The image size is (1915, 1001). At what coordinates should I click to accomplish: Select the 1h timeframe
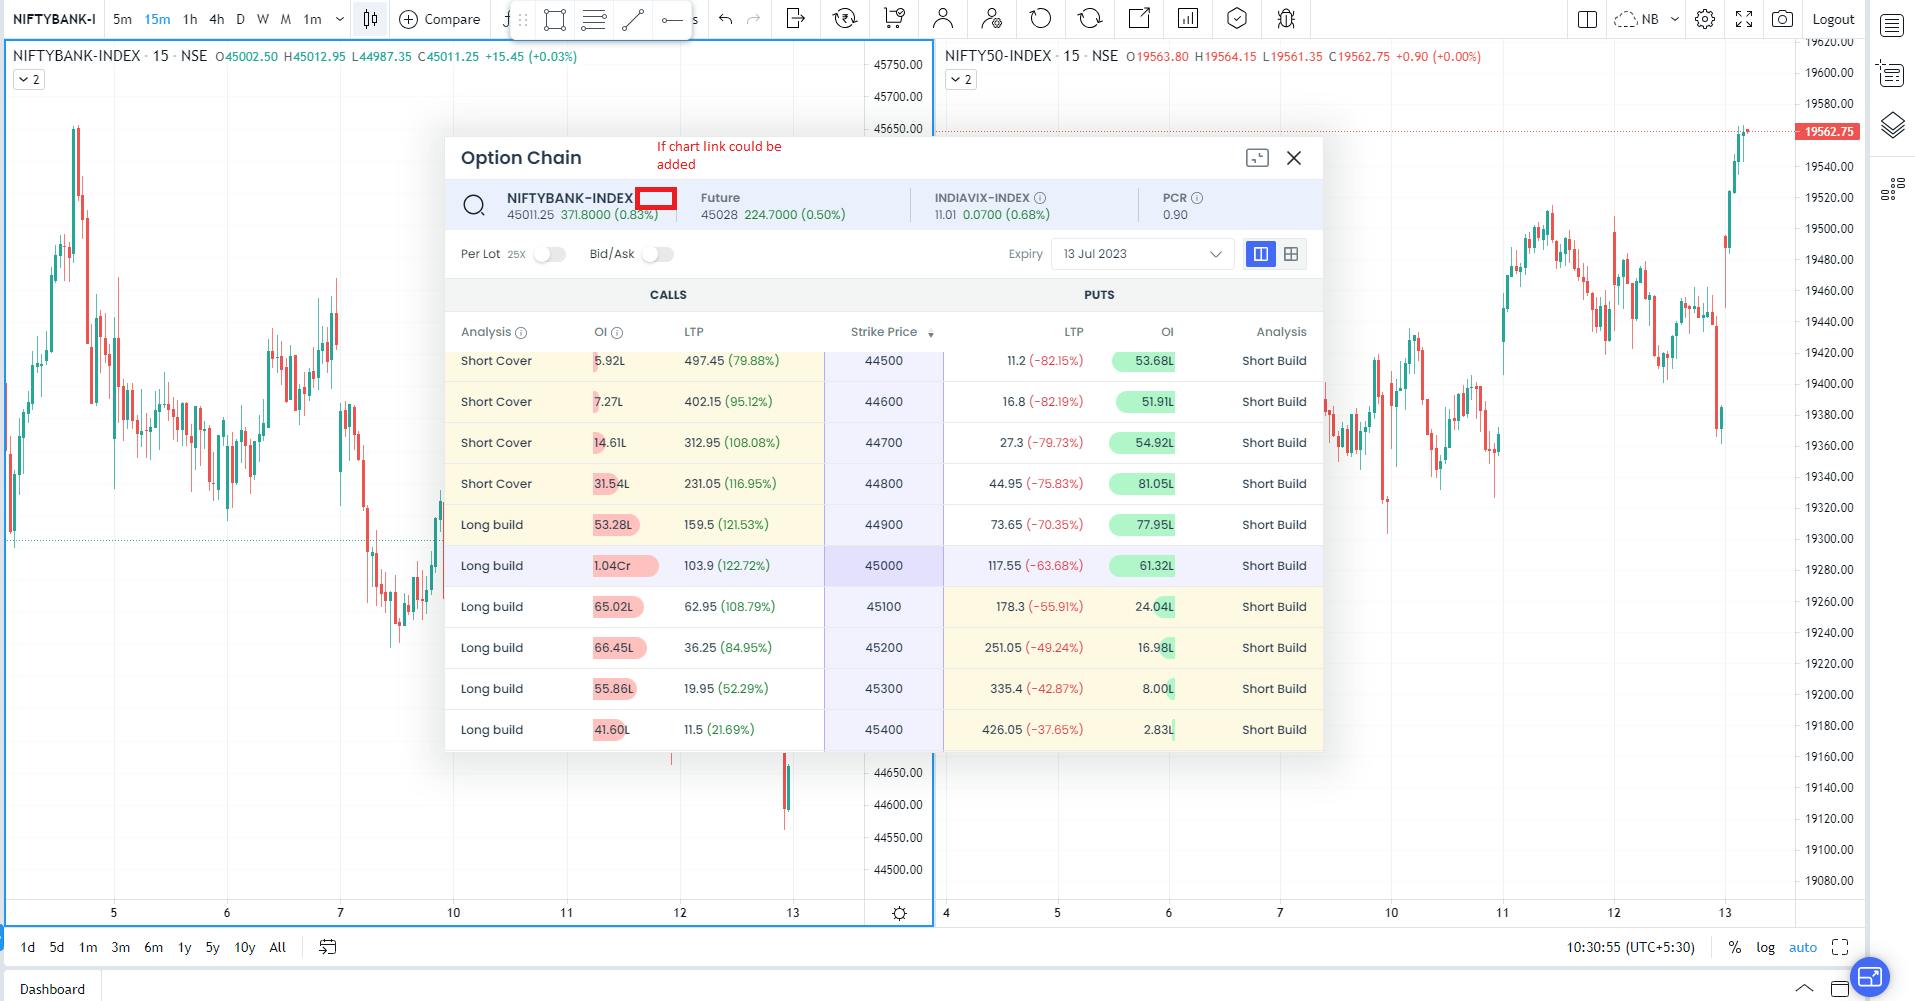(190, 19)
